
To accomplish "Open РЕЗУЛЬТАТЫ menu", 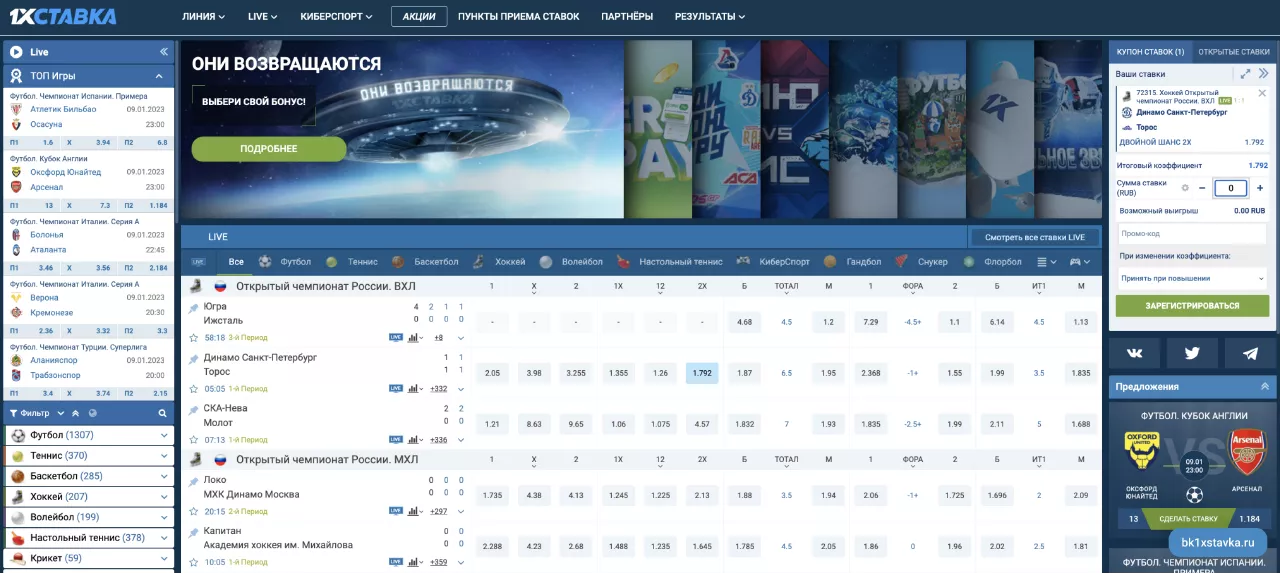I will [x=709, y=17].
